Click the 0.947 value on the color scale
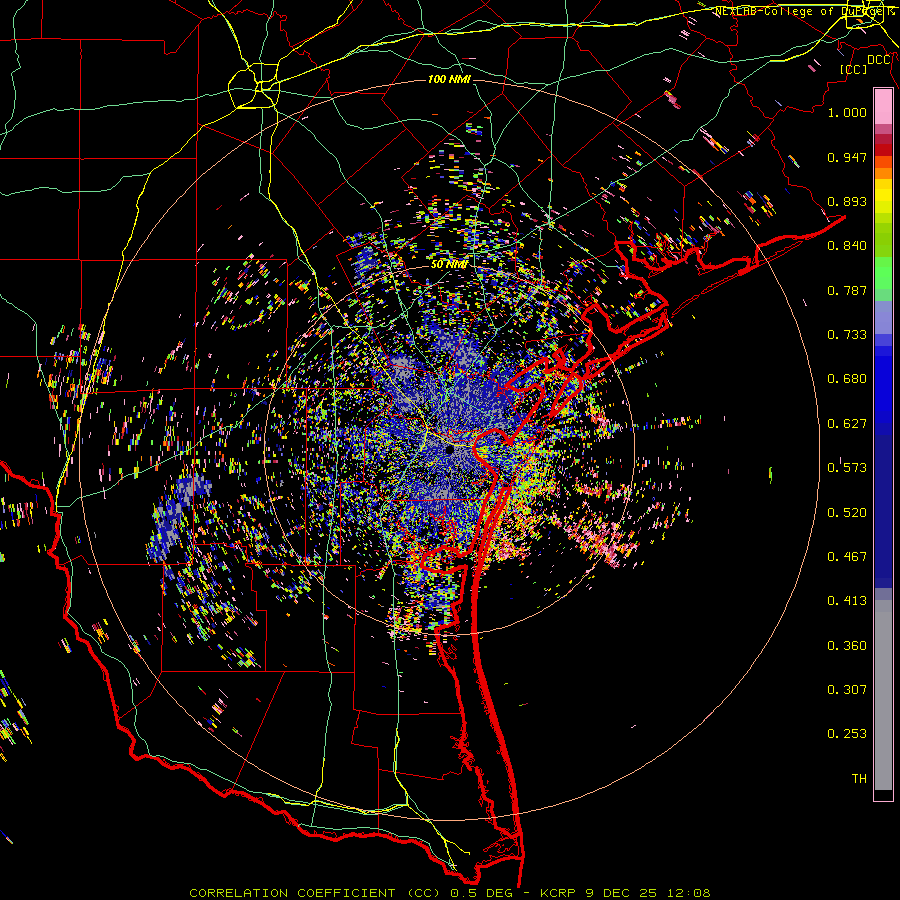Screen dimensions: 900x900 (x=847, y=157)
